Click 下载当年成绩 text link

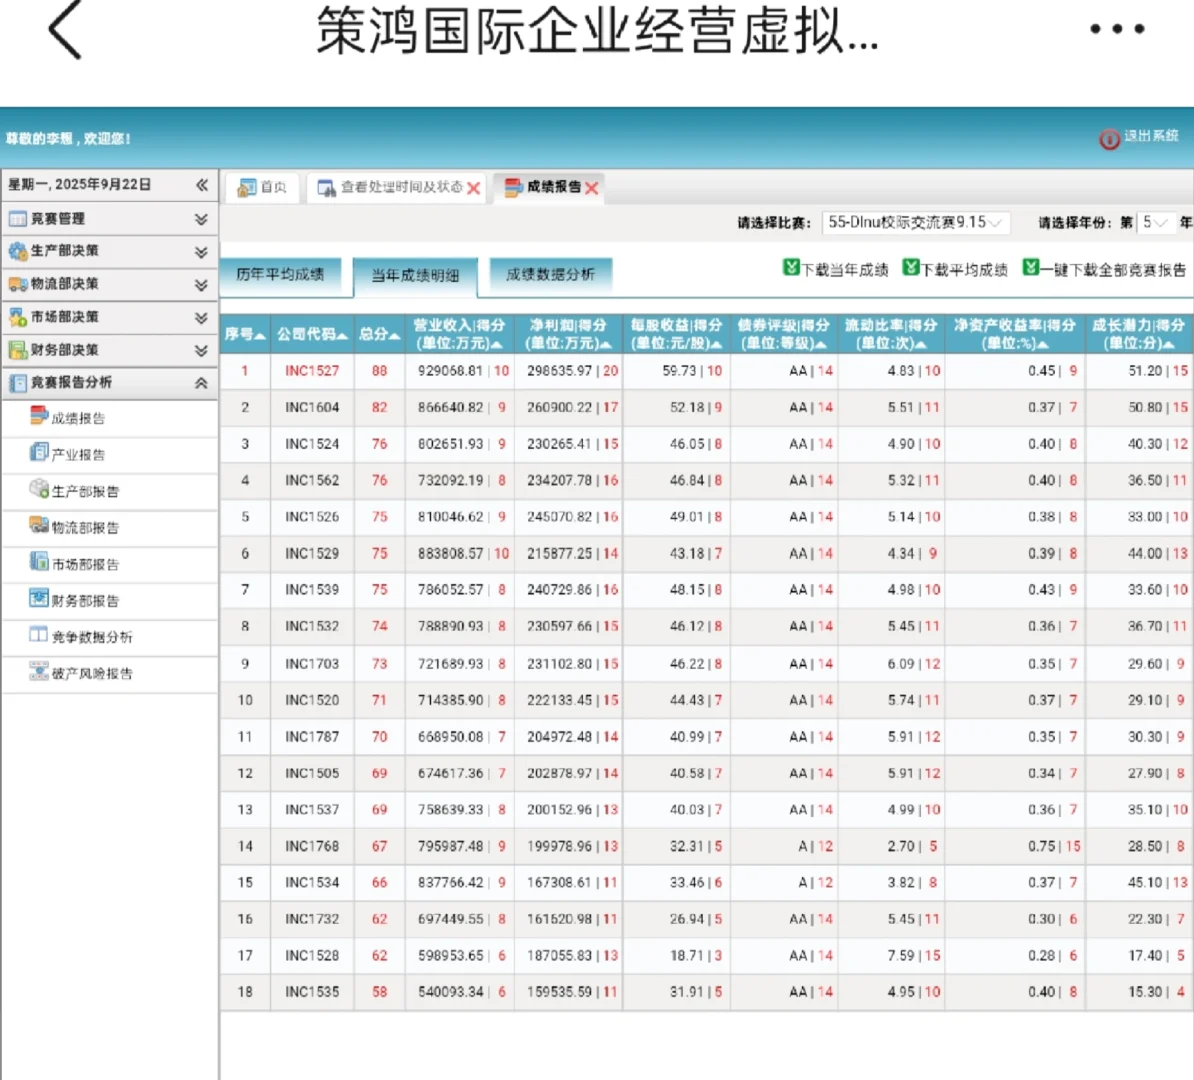pos(844,270)
